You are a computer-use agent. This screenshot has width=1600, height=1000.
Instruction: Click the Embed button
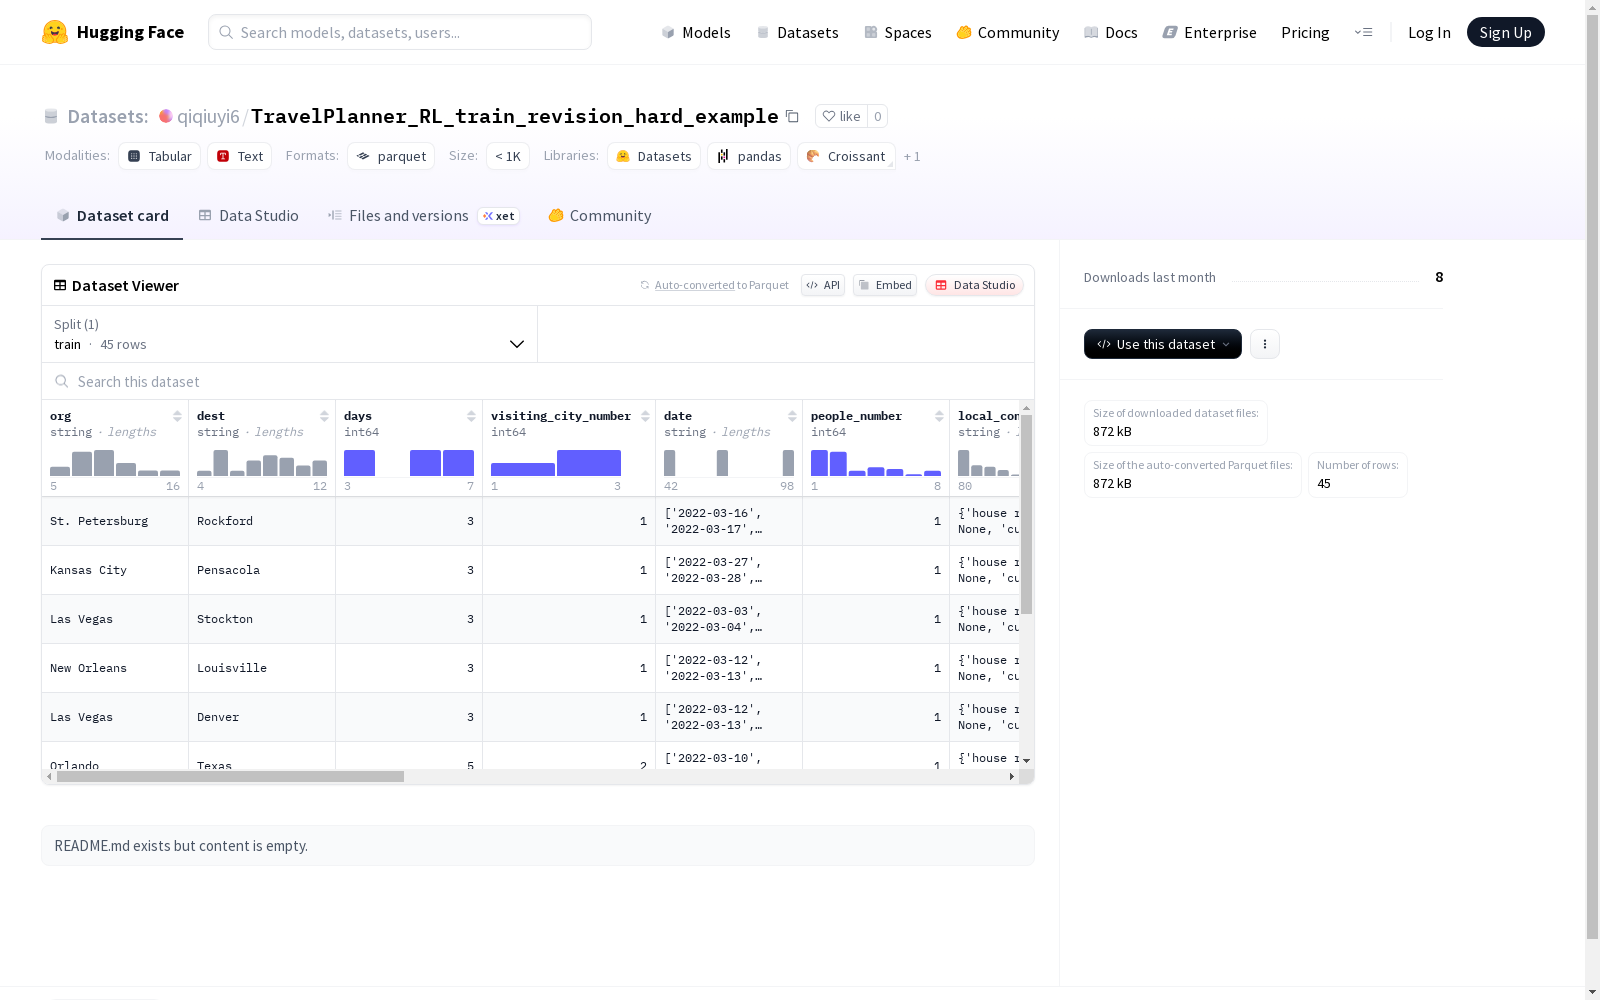click(x=885, y=285)
